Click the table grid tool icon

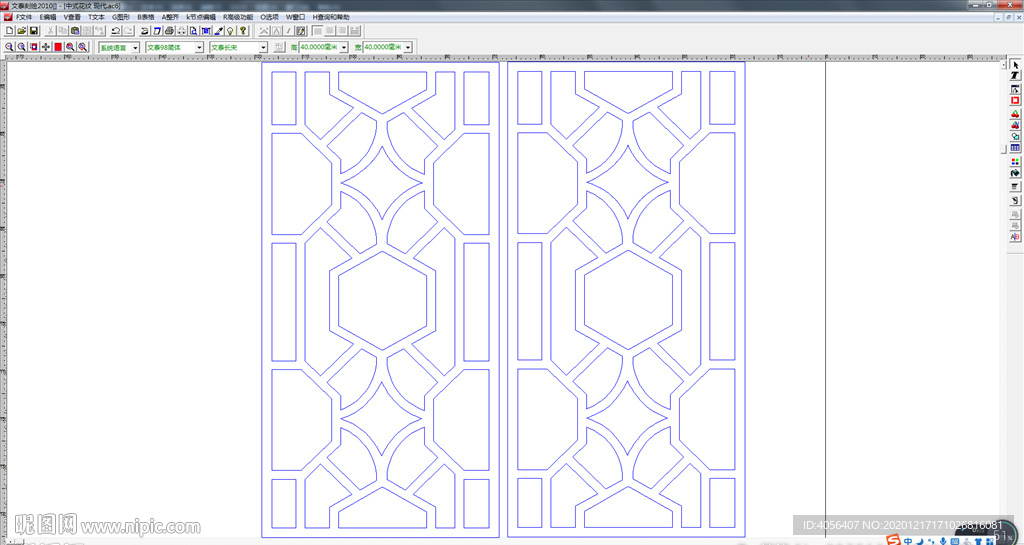coord(1015,148)
